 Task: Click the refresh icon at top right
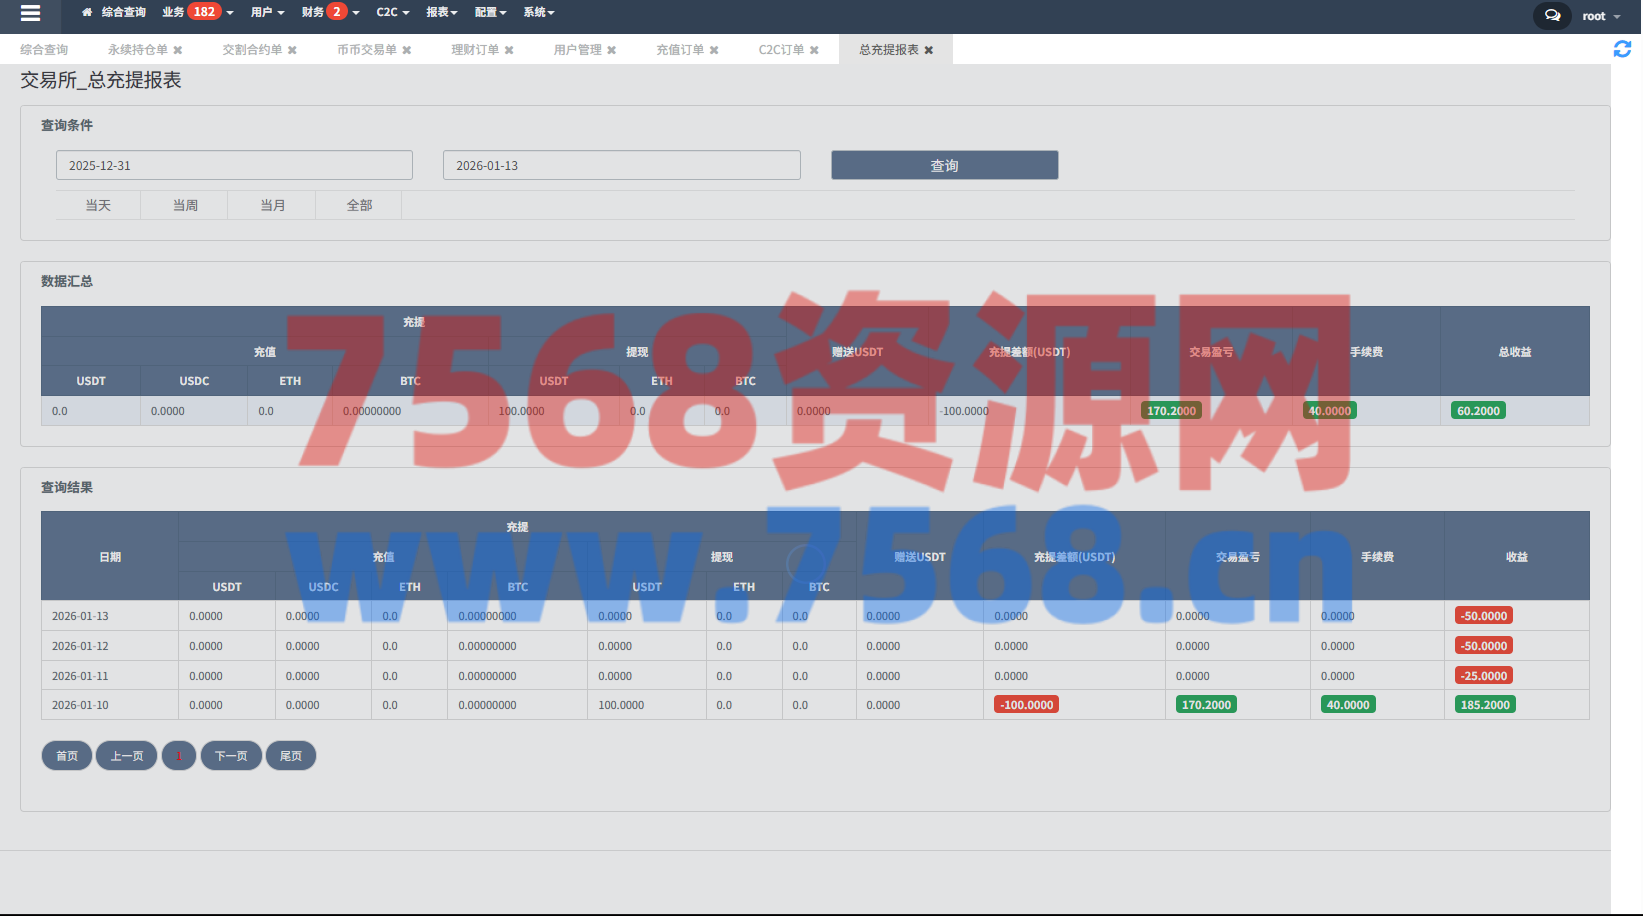(1622, 49)
